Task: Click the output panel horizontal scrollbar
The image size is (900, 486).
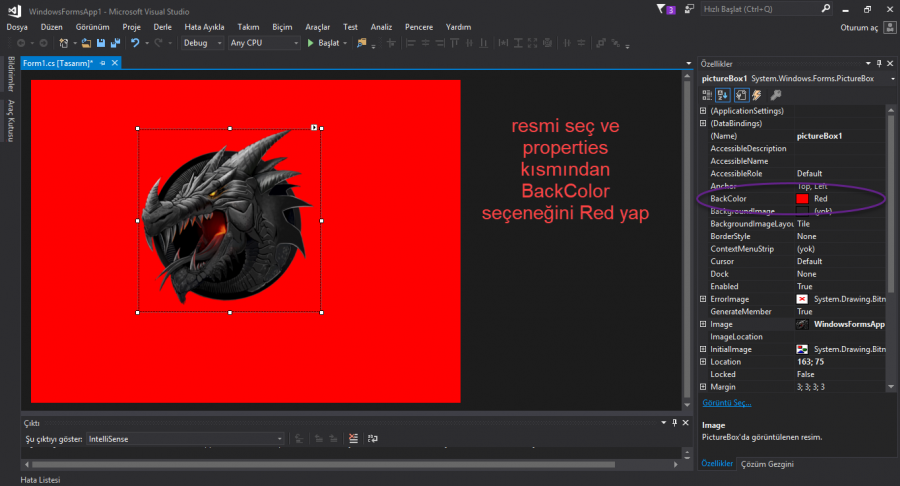Action: [323, 464]
